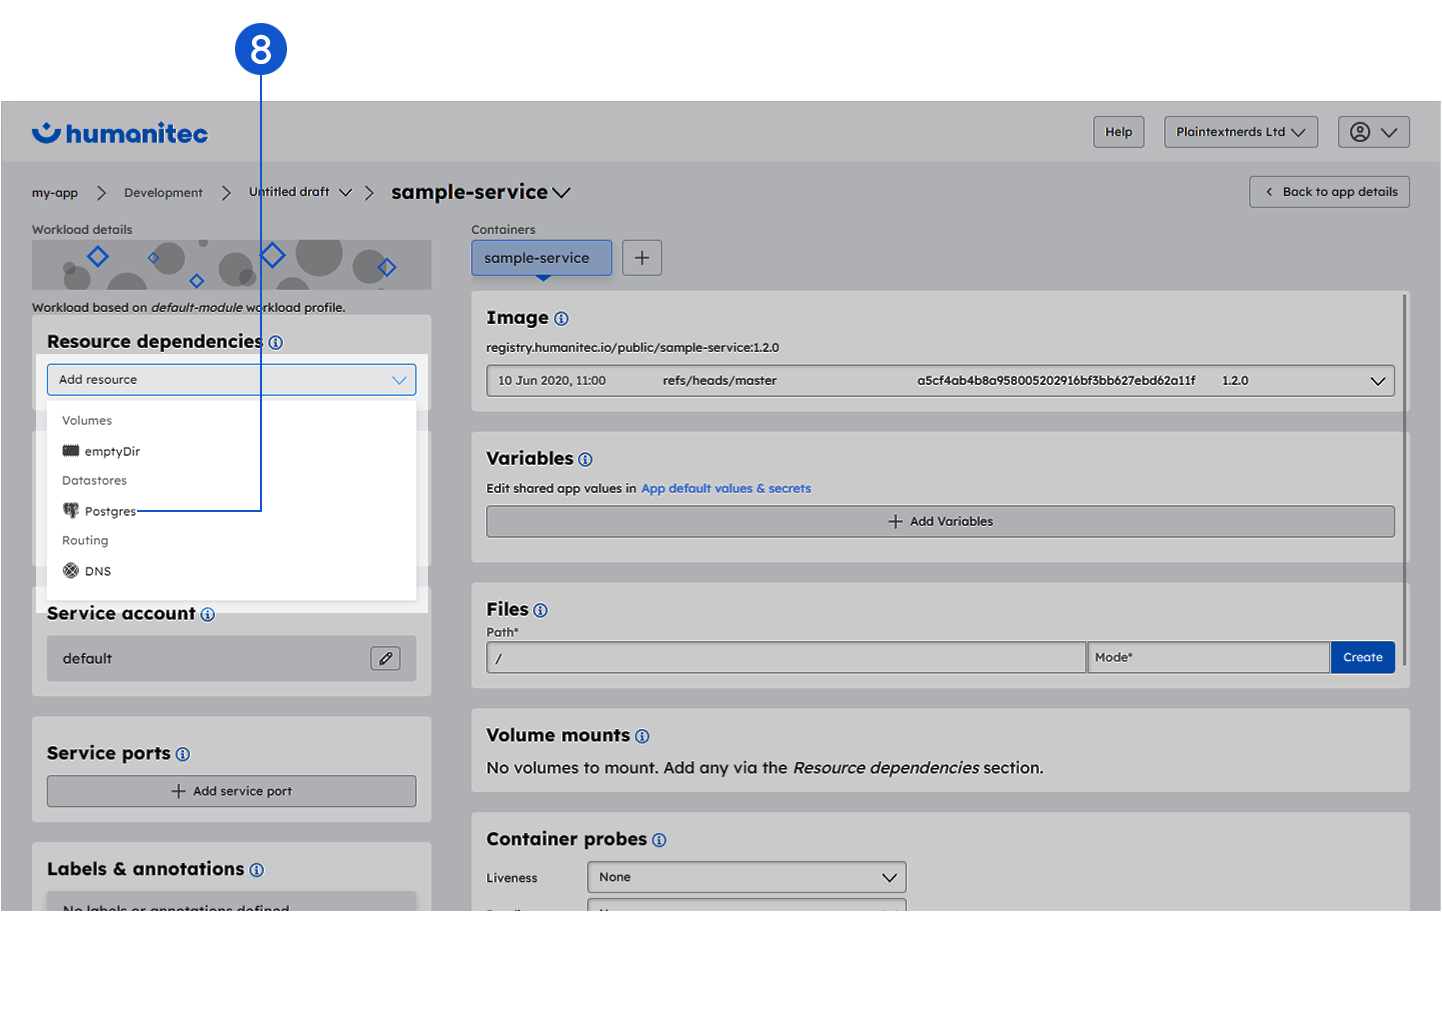
Task: Navigate to Development breadcrumb
Action: [163, 193]
